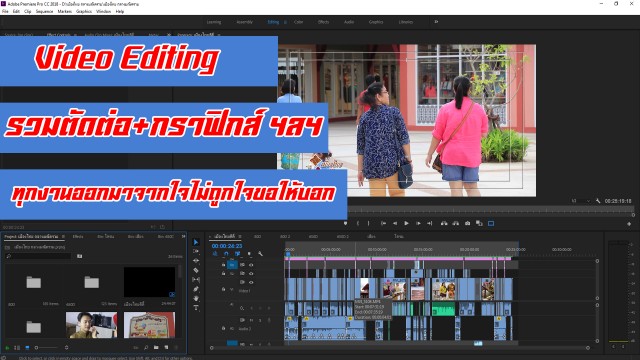Show workspace overflow chevrons
This screenshot has height=360, width=640.
[436, 22]
